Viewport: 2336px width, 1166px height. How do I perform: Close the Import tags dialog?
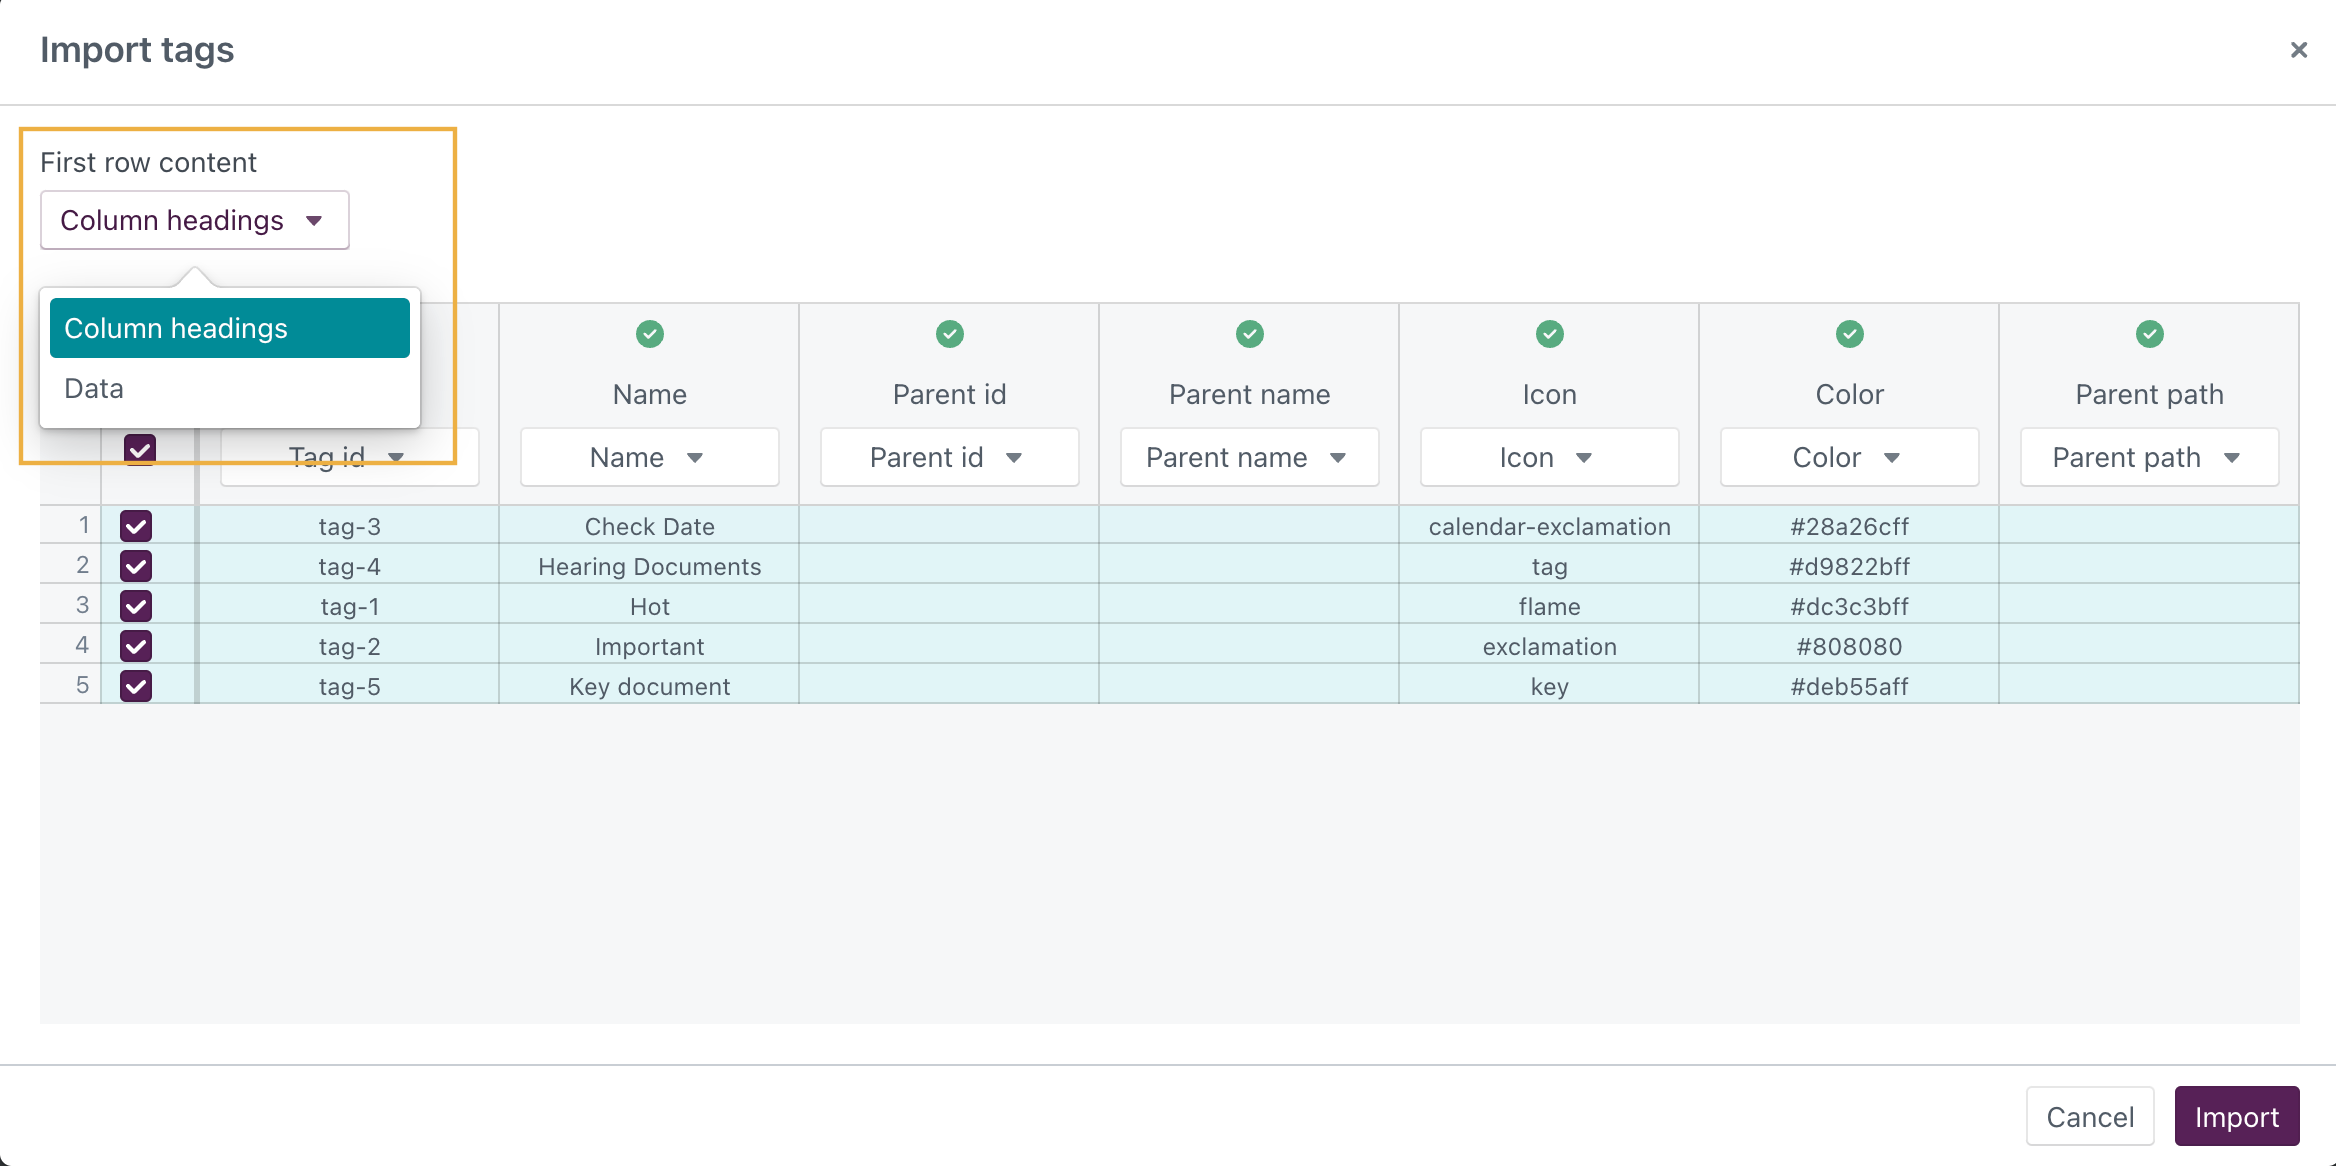click(x=2298, y=50)
